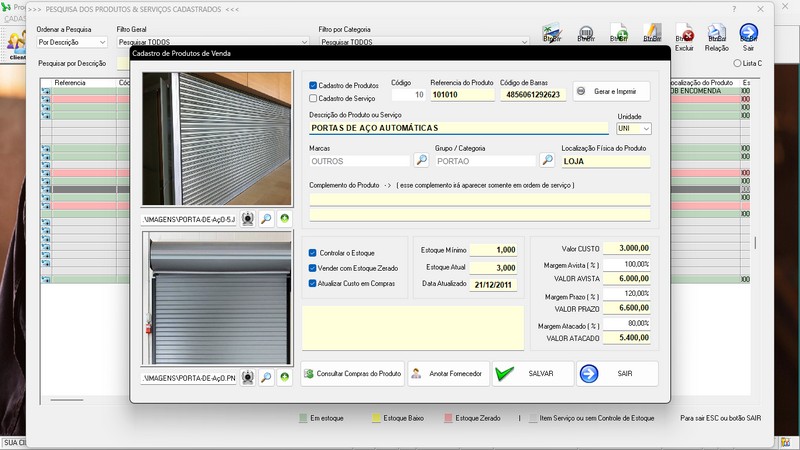Click the top image path field ending in 5.J
This screenshot has width=800, height=450.
pos(189,219)
